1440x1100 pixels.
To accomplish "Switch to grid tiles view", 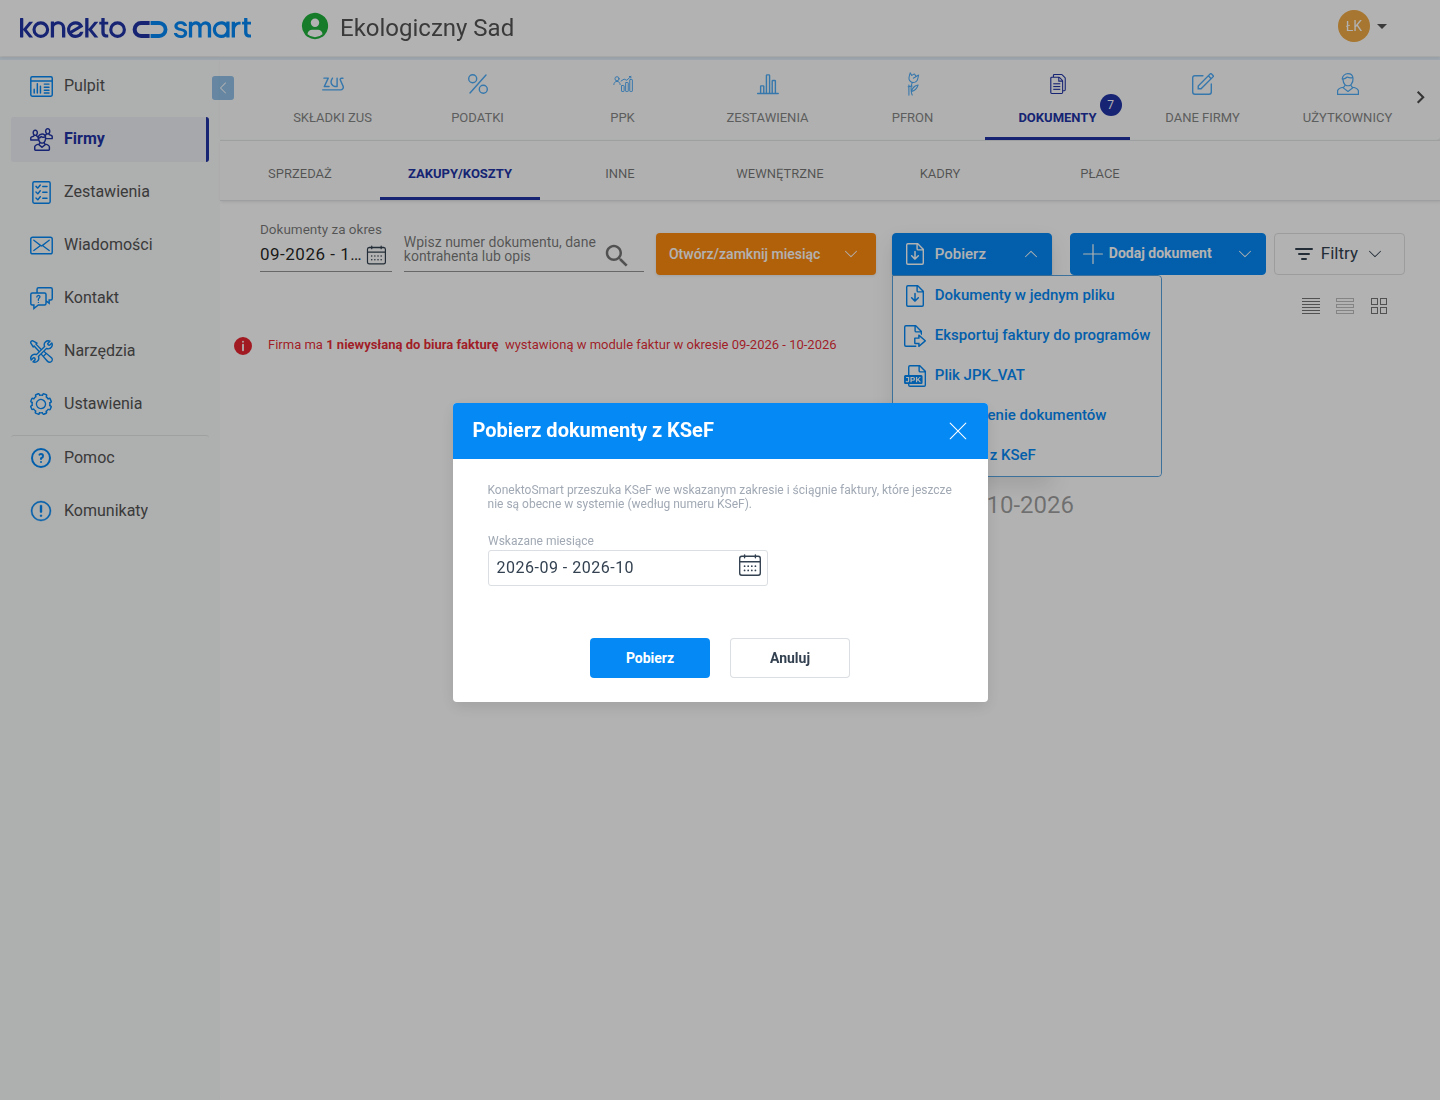I will [1379, 306].
